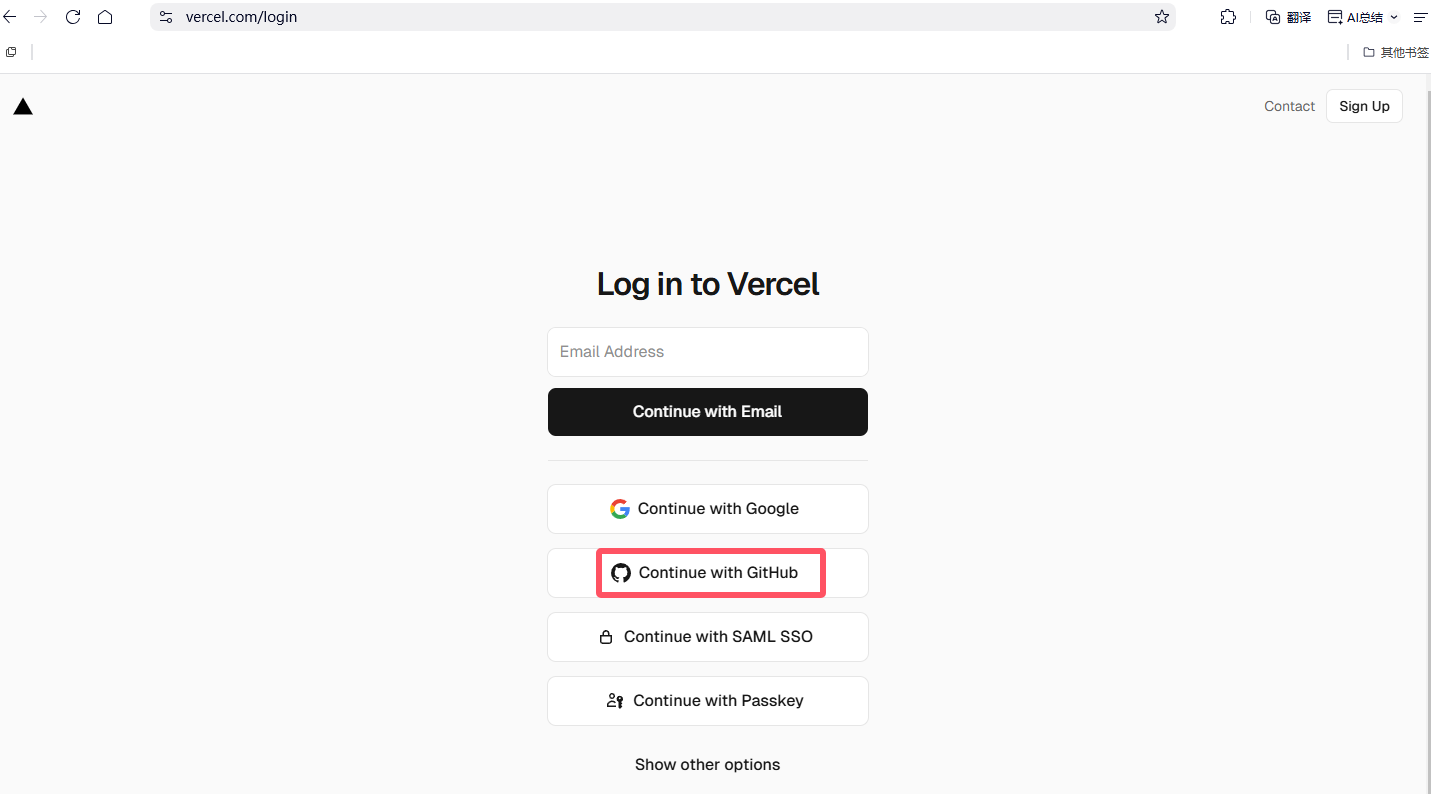Click the passkey person icon on Passkey option
The image size is (1431, 794).
click(x=614, y=700)
